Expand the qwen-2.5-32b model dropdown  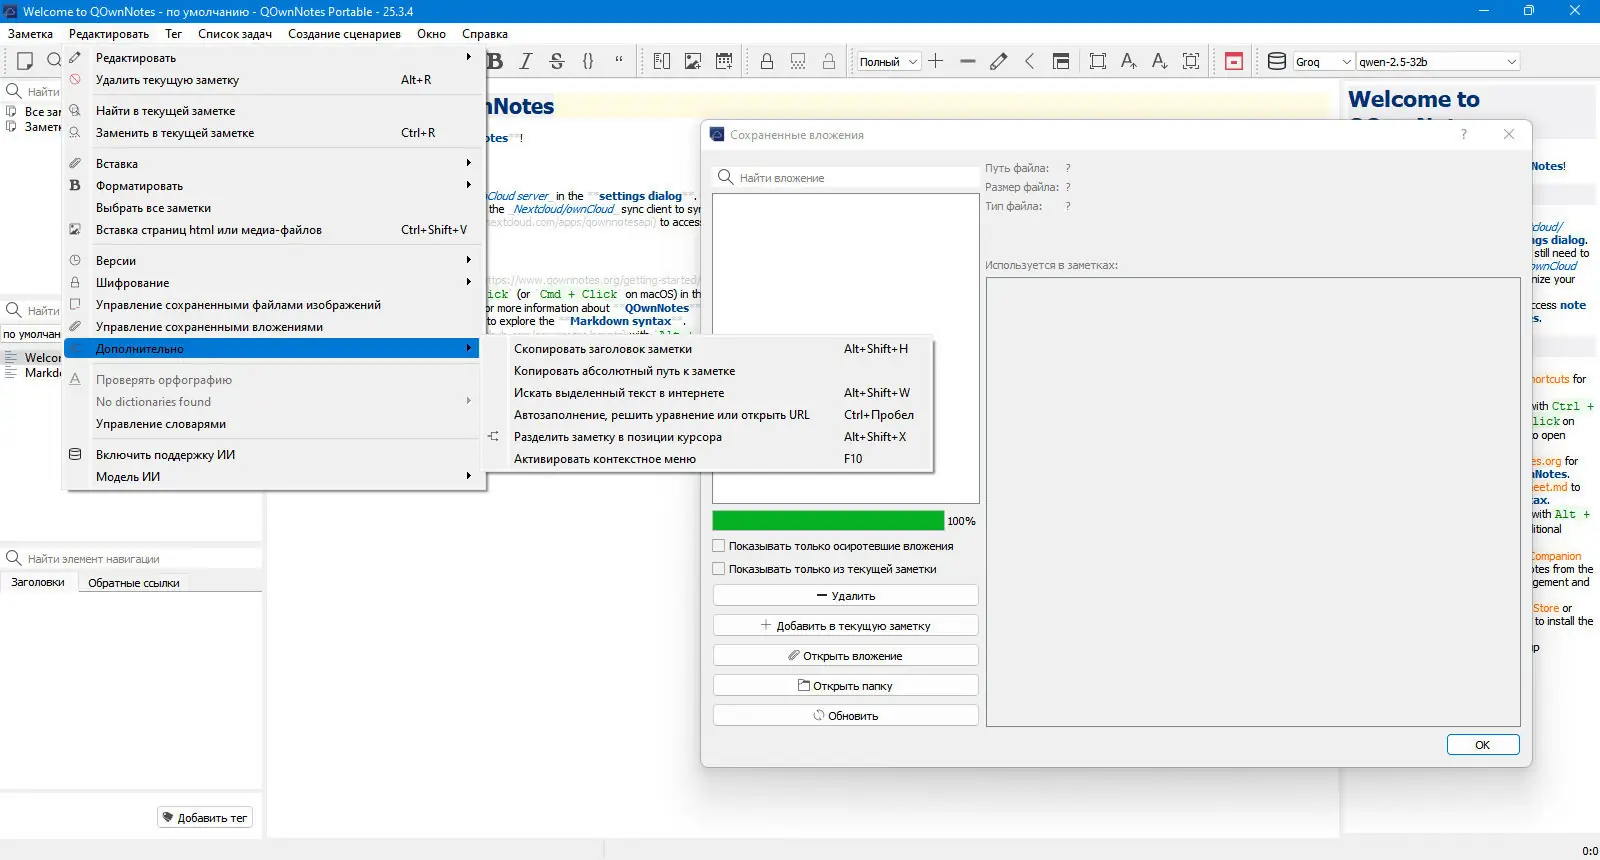click(x=1437, y=62)
